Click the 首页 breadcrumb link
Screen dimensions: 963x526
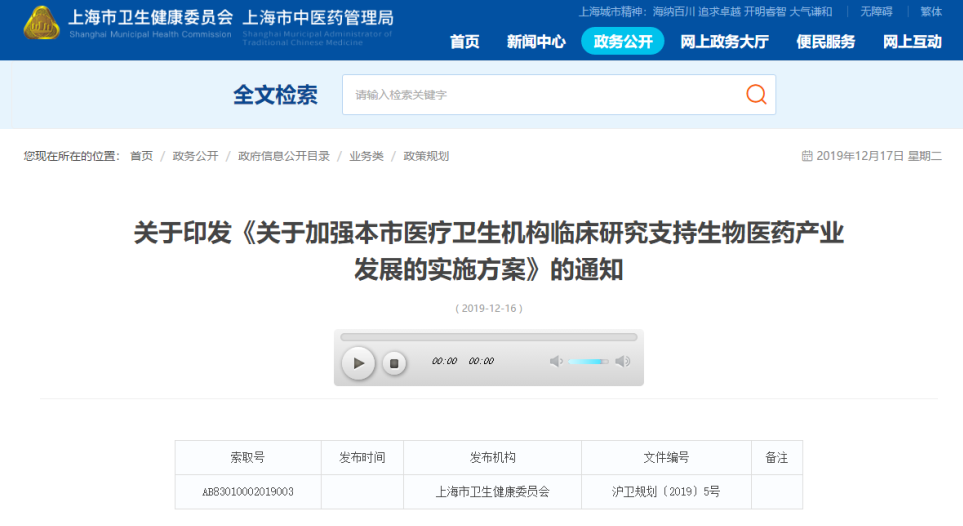[x=141, y=156]
